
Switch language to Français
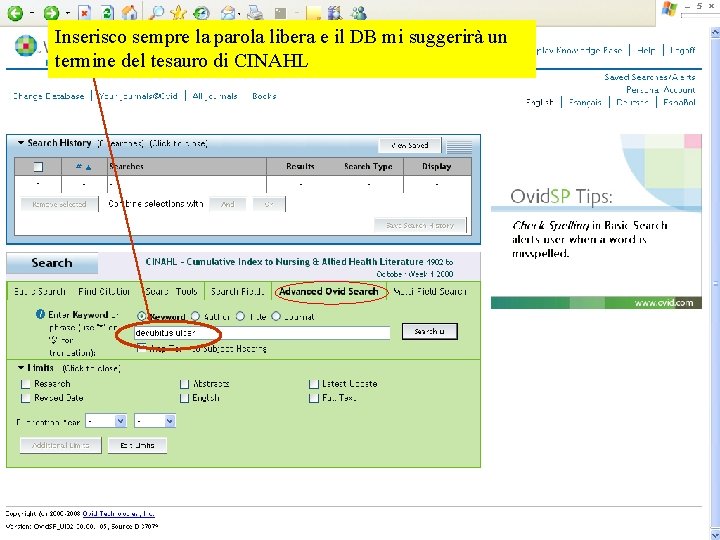(x=585, y=102)
